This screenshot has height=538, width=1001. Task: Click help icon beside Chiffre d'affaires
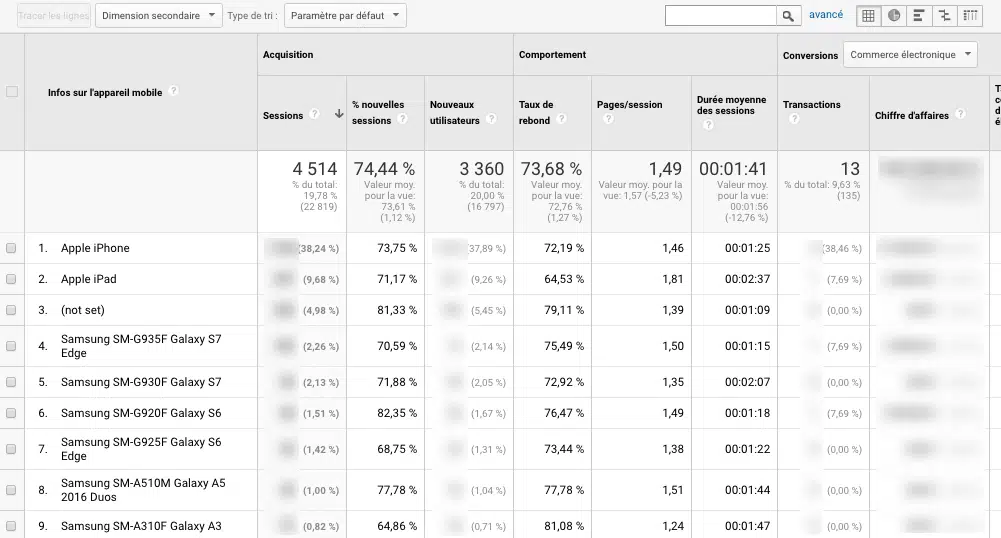click(960, 115)
